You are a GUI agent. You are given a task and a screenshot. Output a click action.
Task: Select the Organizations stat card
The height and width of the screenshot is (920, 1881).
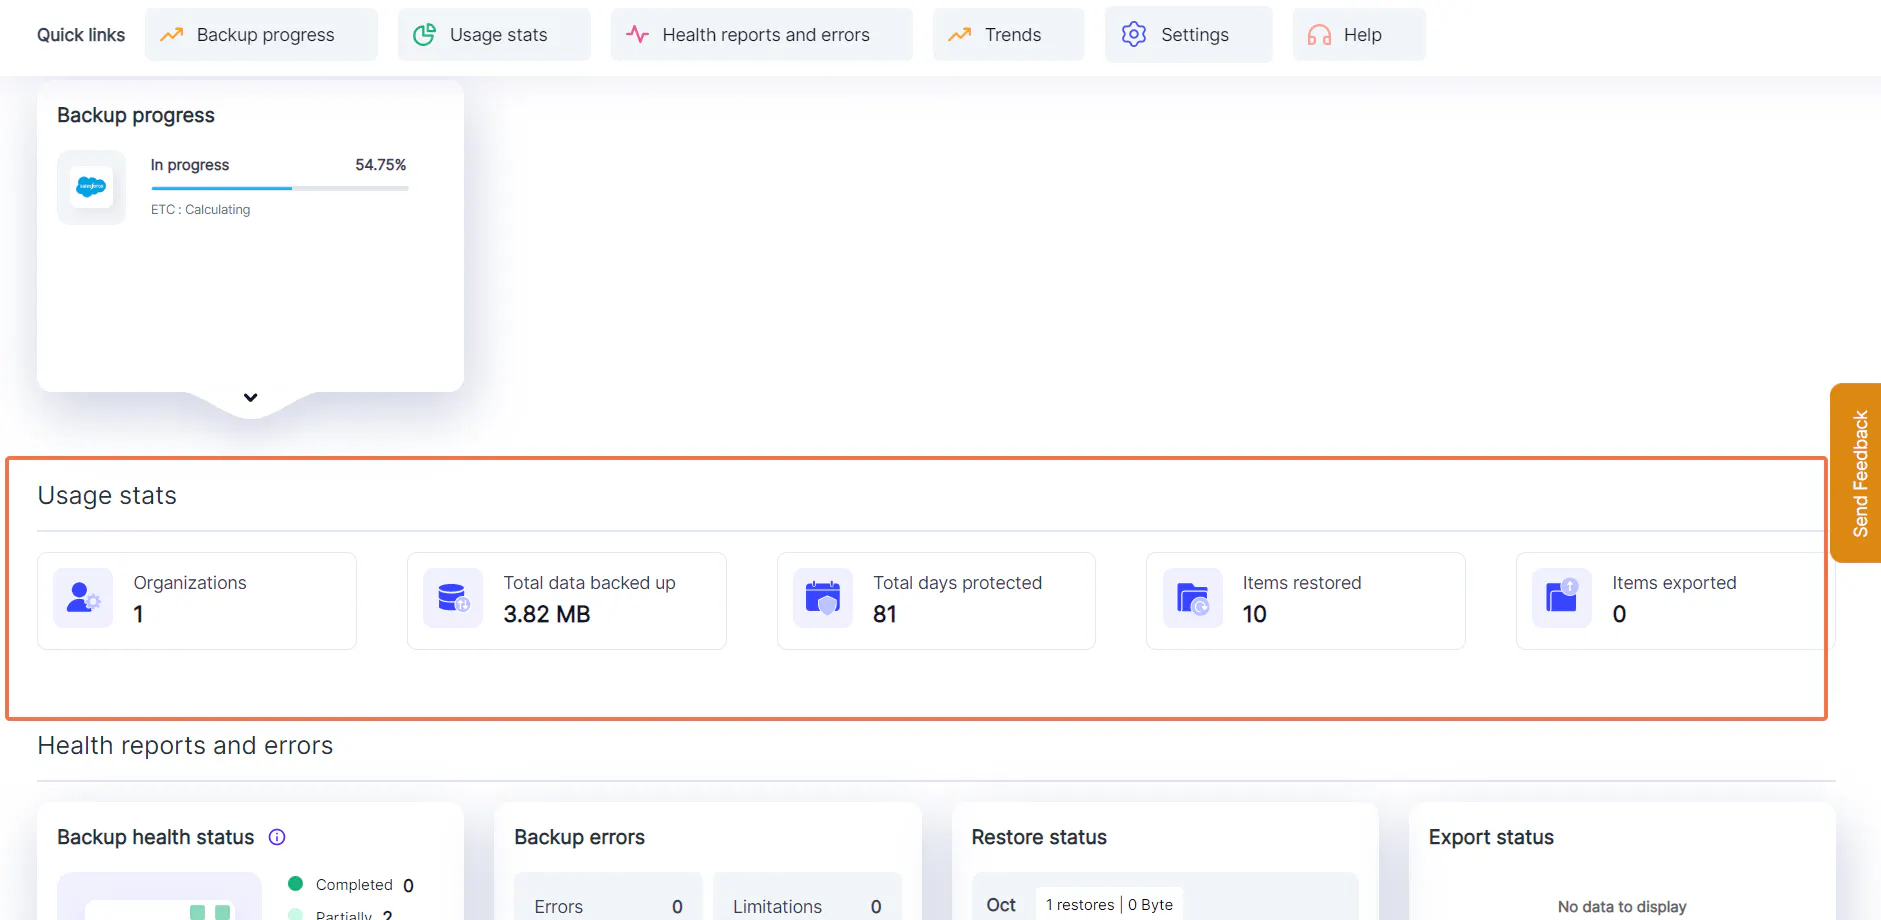click(x=197, y=601)
